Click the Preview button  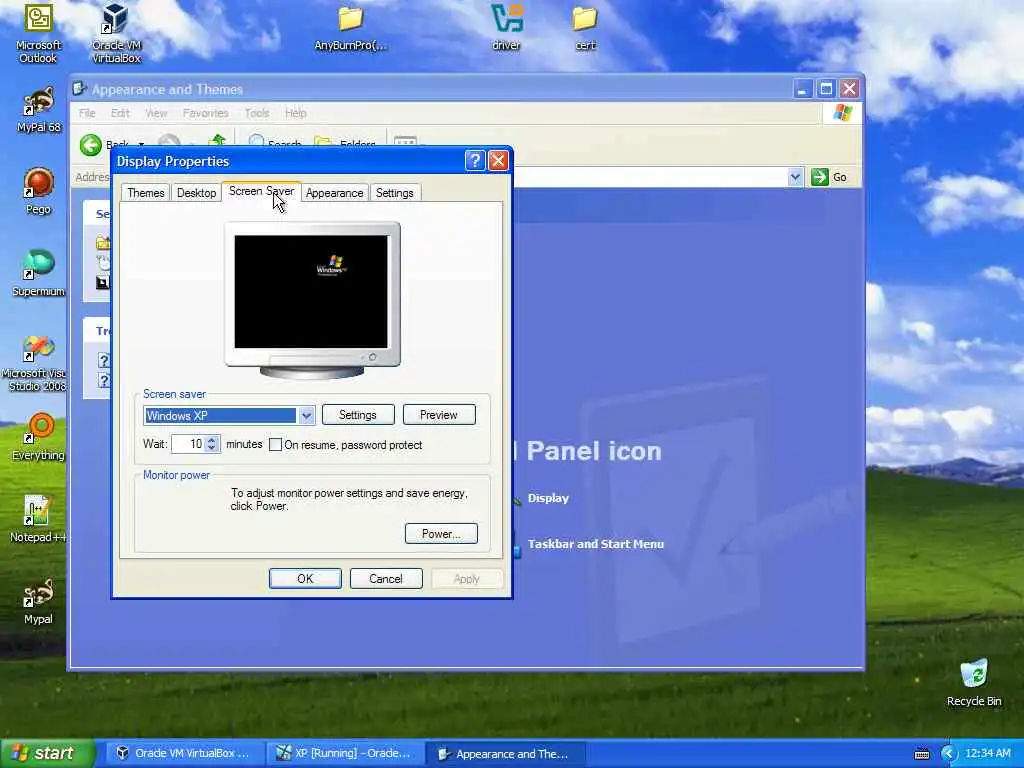tap(439, 415)
